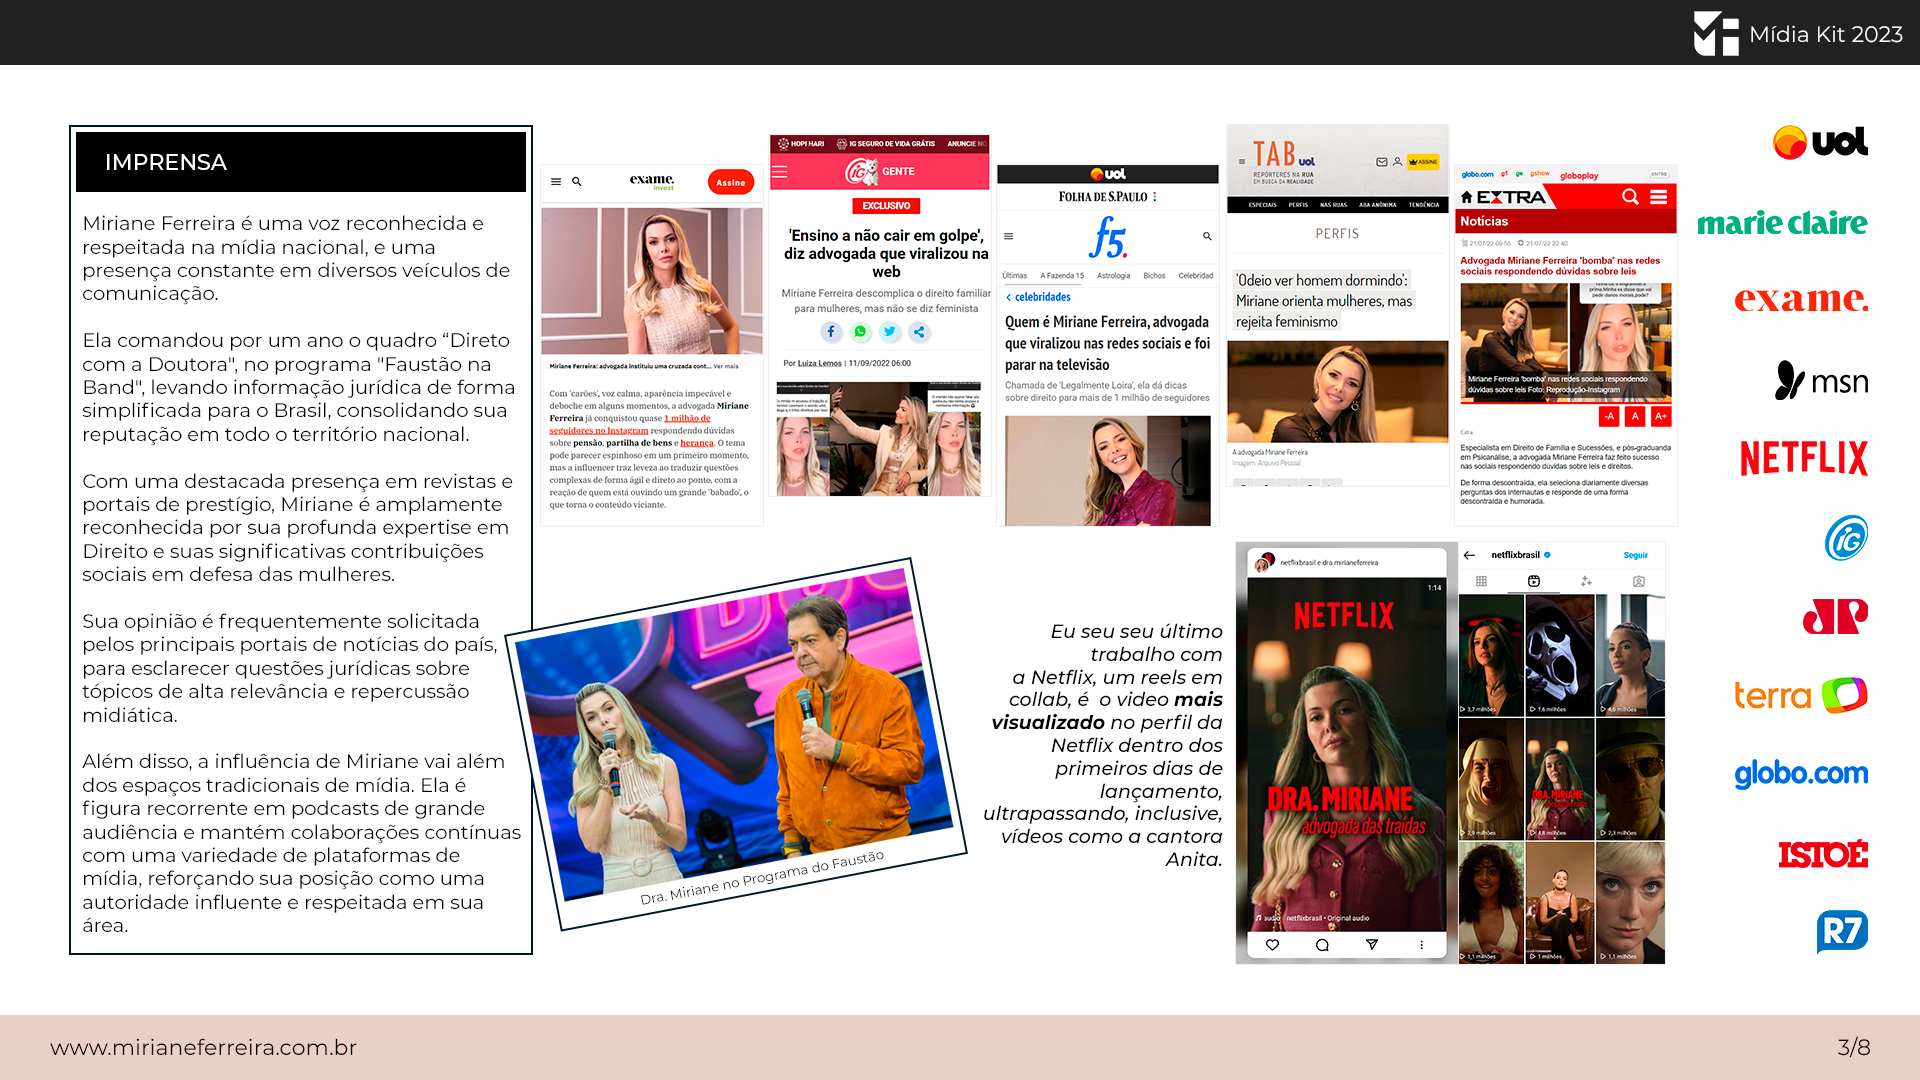Share the iG article on Facebook
This screenshot has width=1920, height=1080.
[831, 332]
